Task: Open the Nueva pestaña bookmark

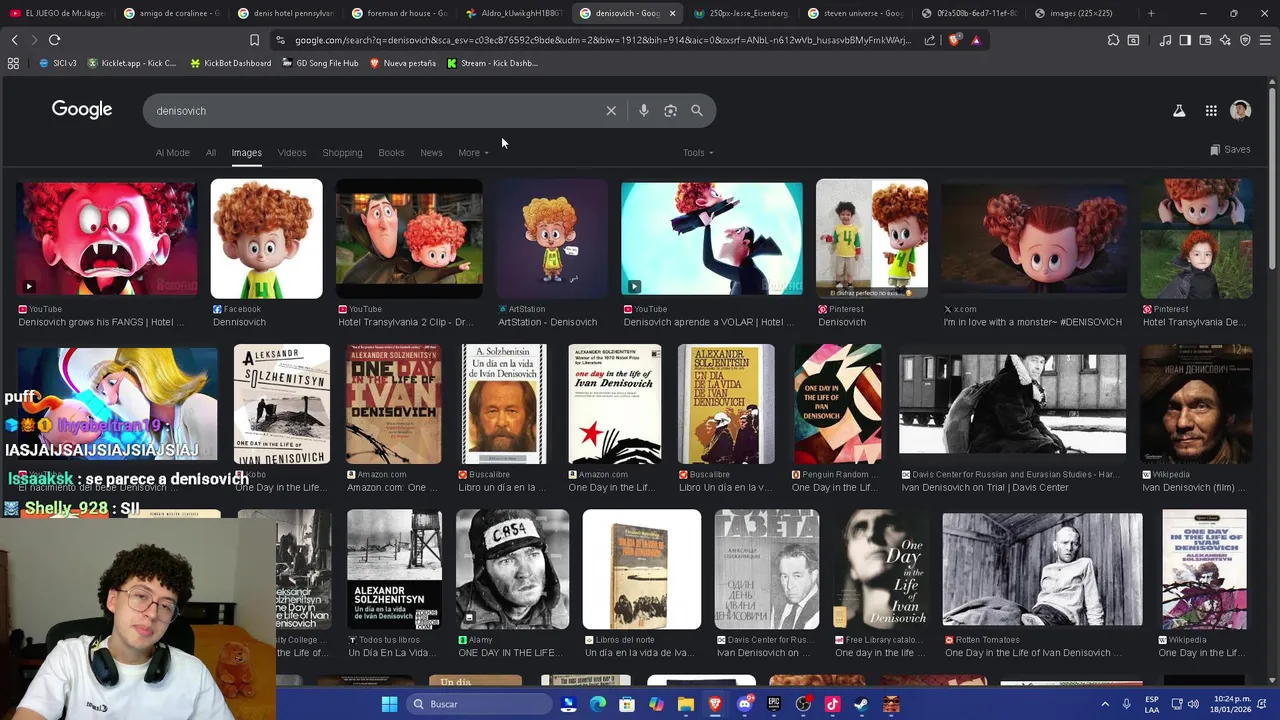Action: (403, 63)
